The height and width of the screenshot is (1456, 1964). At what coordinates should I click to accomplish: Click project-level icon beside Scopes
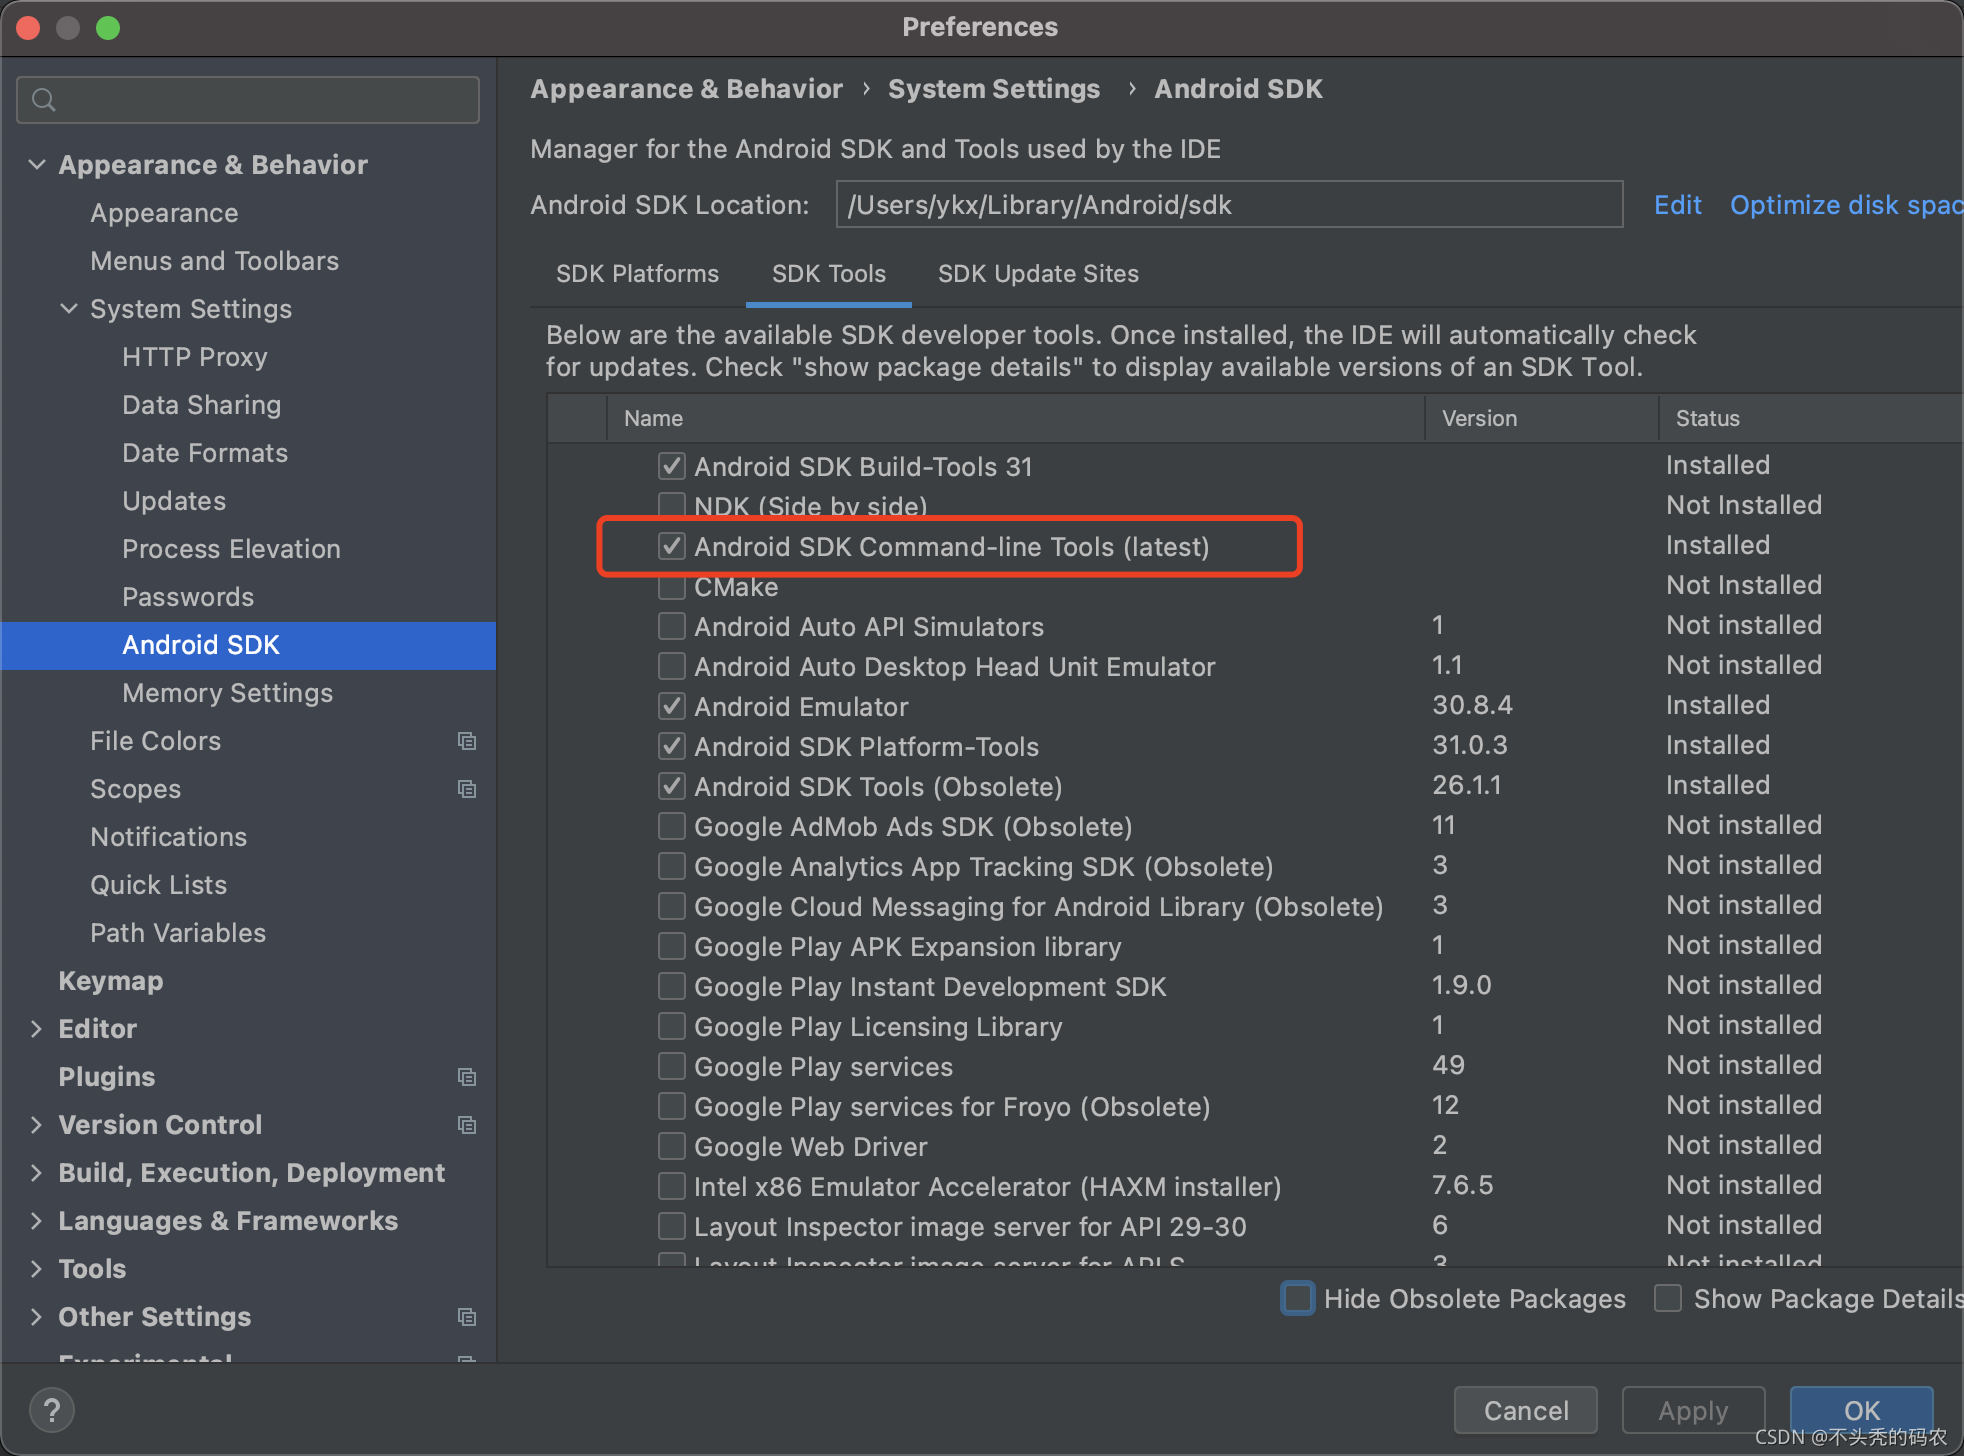point(466,789)
